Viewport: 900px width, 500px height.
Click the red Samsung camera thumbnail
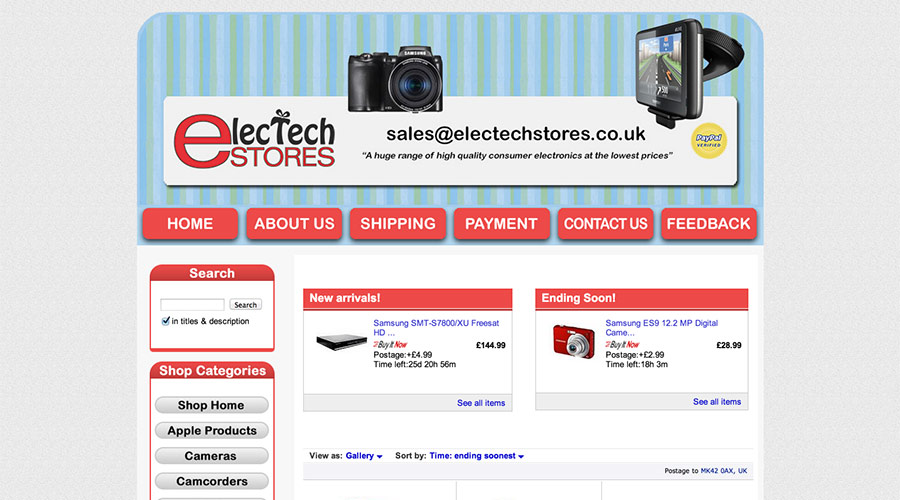click(573, 341)
